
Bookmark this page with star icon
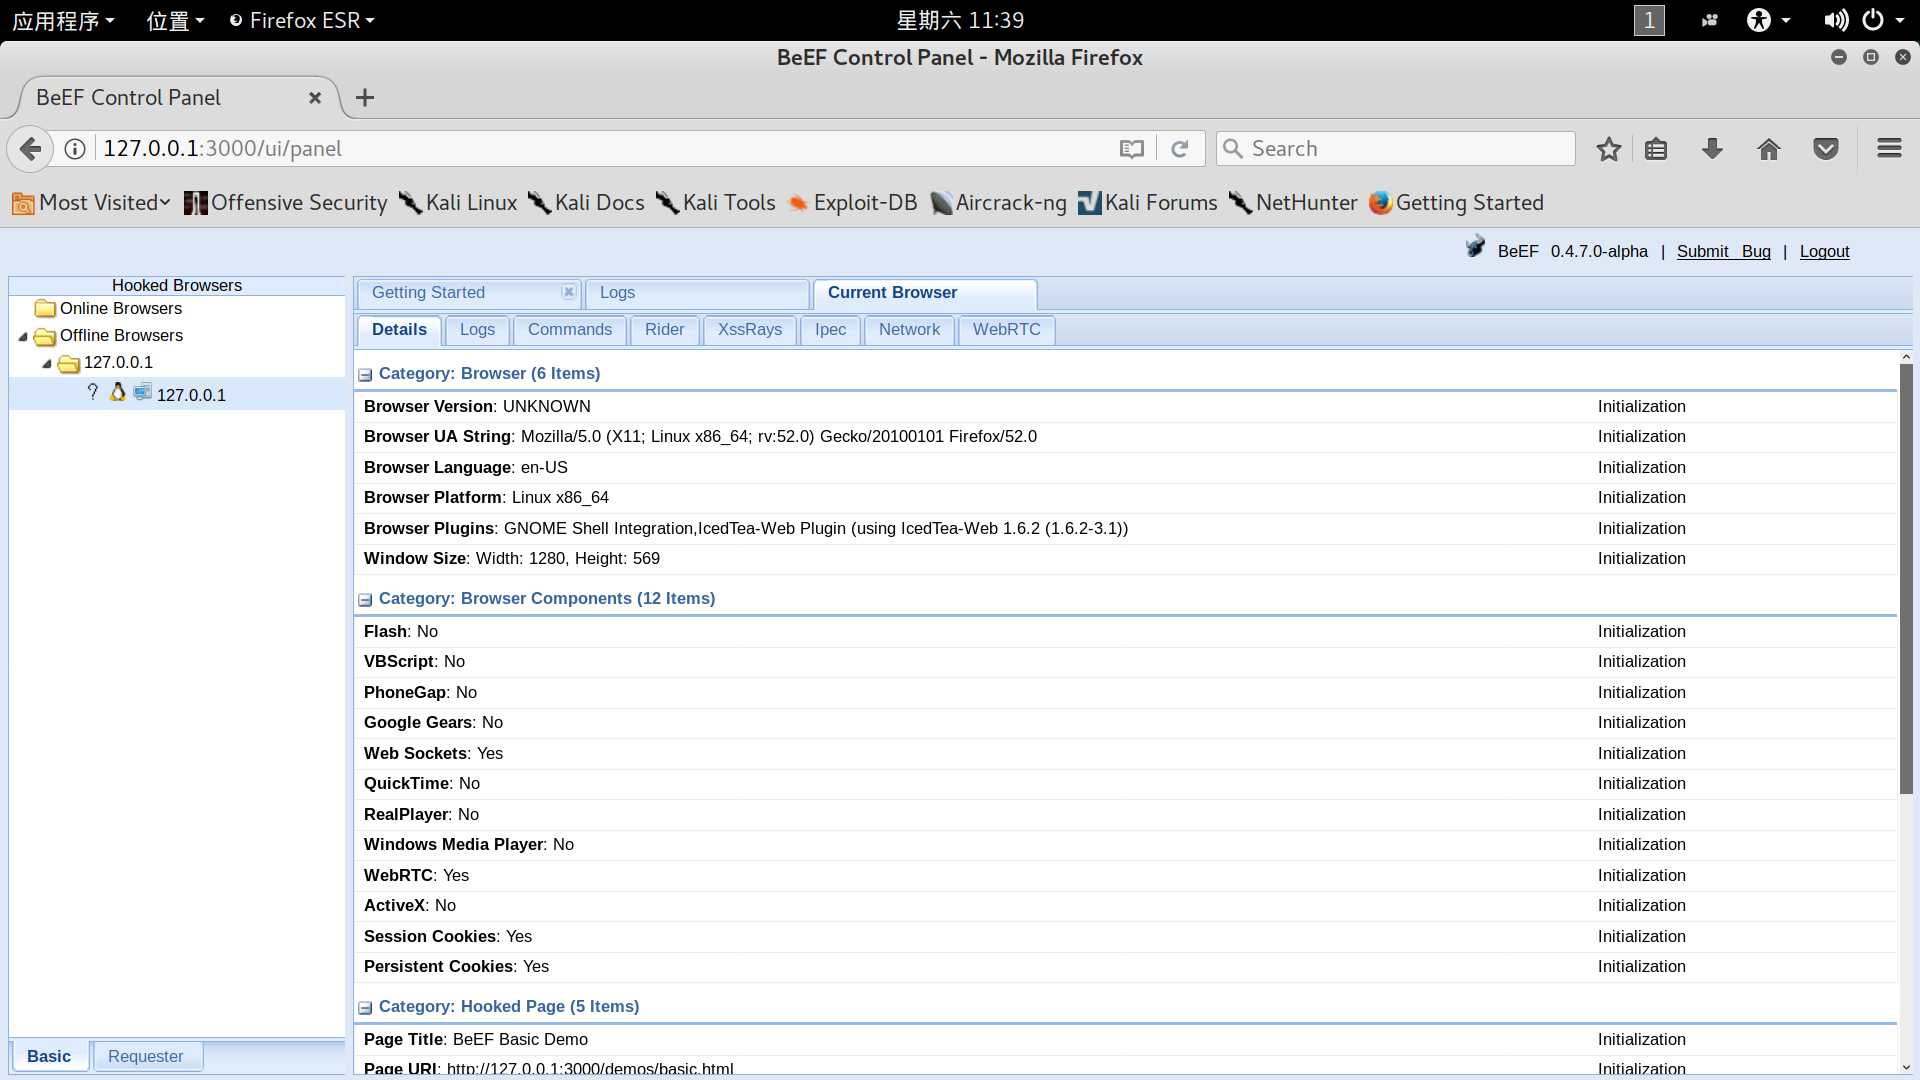point(1608,149)
